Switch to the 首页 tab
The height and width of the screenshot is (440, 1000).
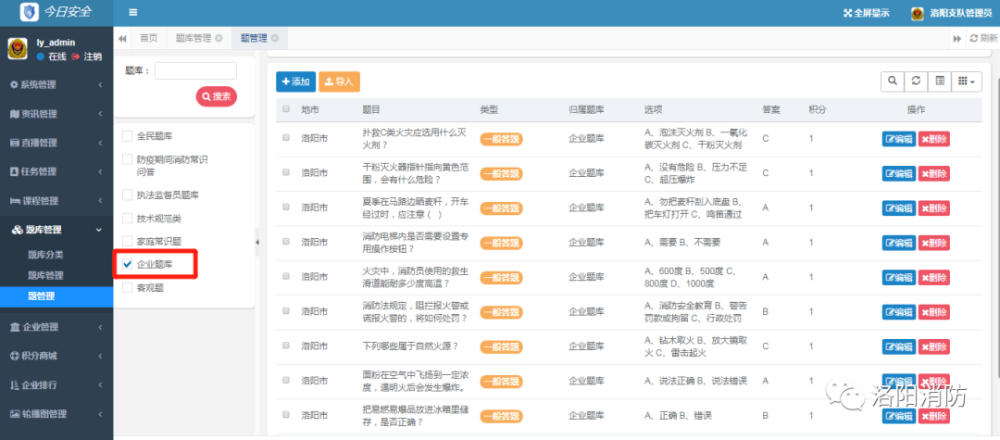pos(148,38)
